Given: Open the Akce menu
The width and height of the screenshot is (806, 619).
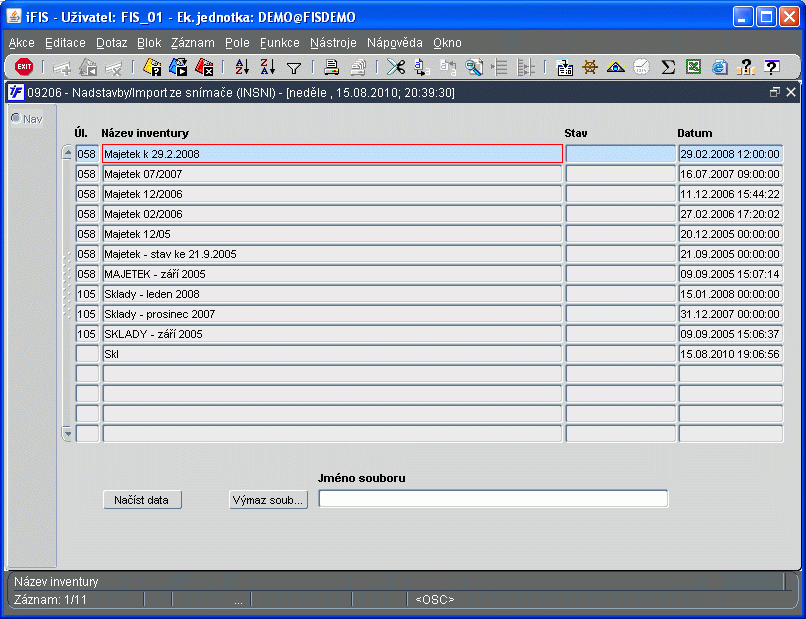Looking at the screenshot, I should point(22,43).
